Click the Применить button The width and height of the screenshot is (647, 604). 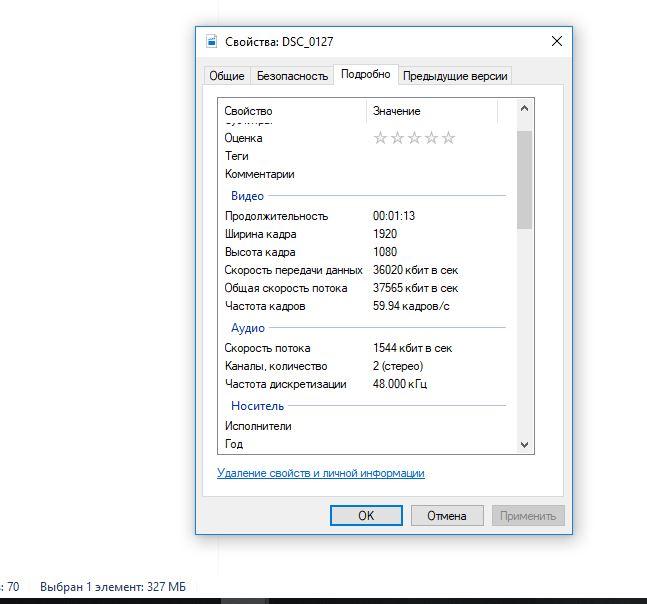(528, 516)
